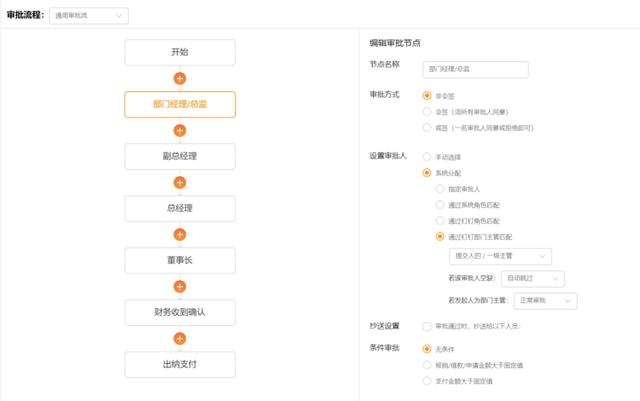
Task: Select 支付金额大于固定值 condition
Action: point(427,381)
